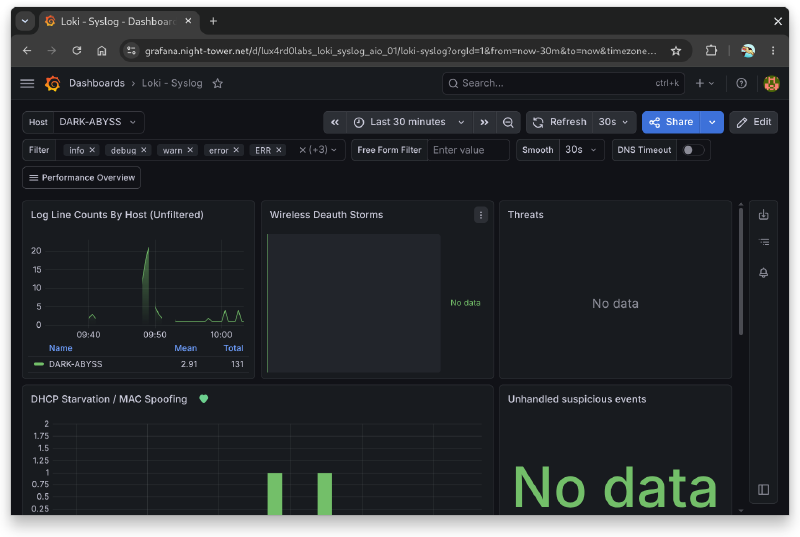Open the browser profile avatar

[748, 50]
